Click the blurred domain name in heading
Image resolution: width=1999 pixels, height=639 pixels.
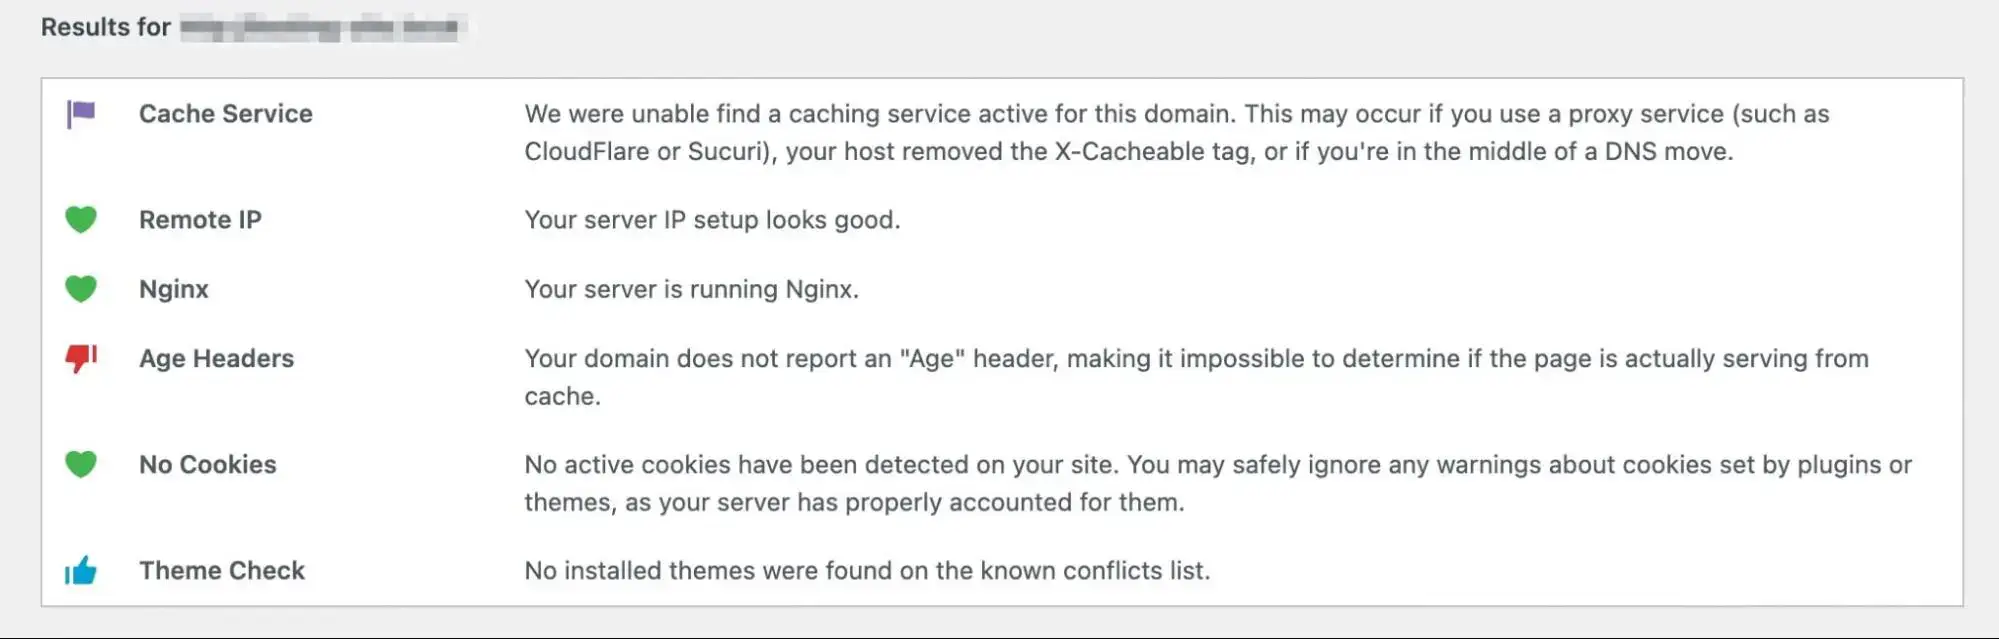click(319, 28)
